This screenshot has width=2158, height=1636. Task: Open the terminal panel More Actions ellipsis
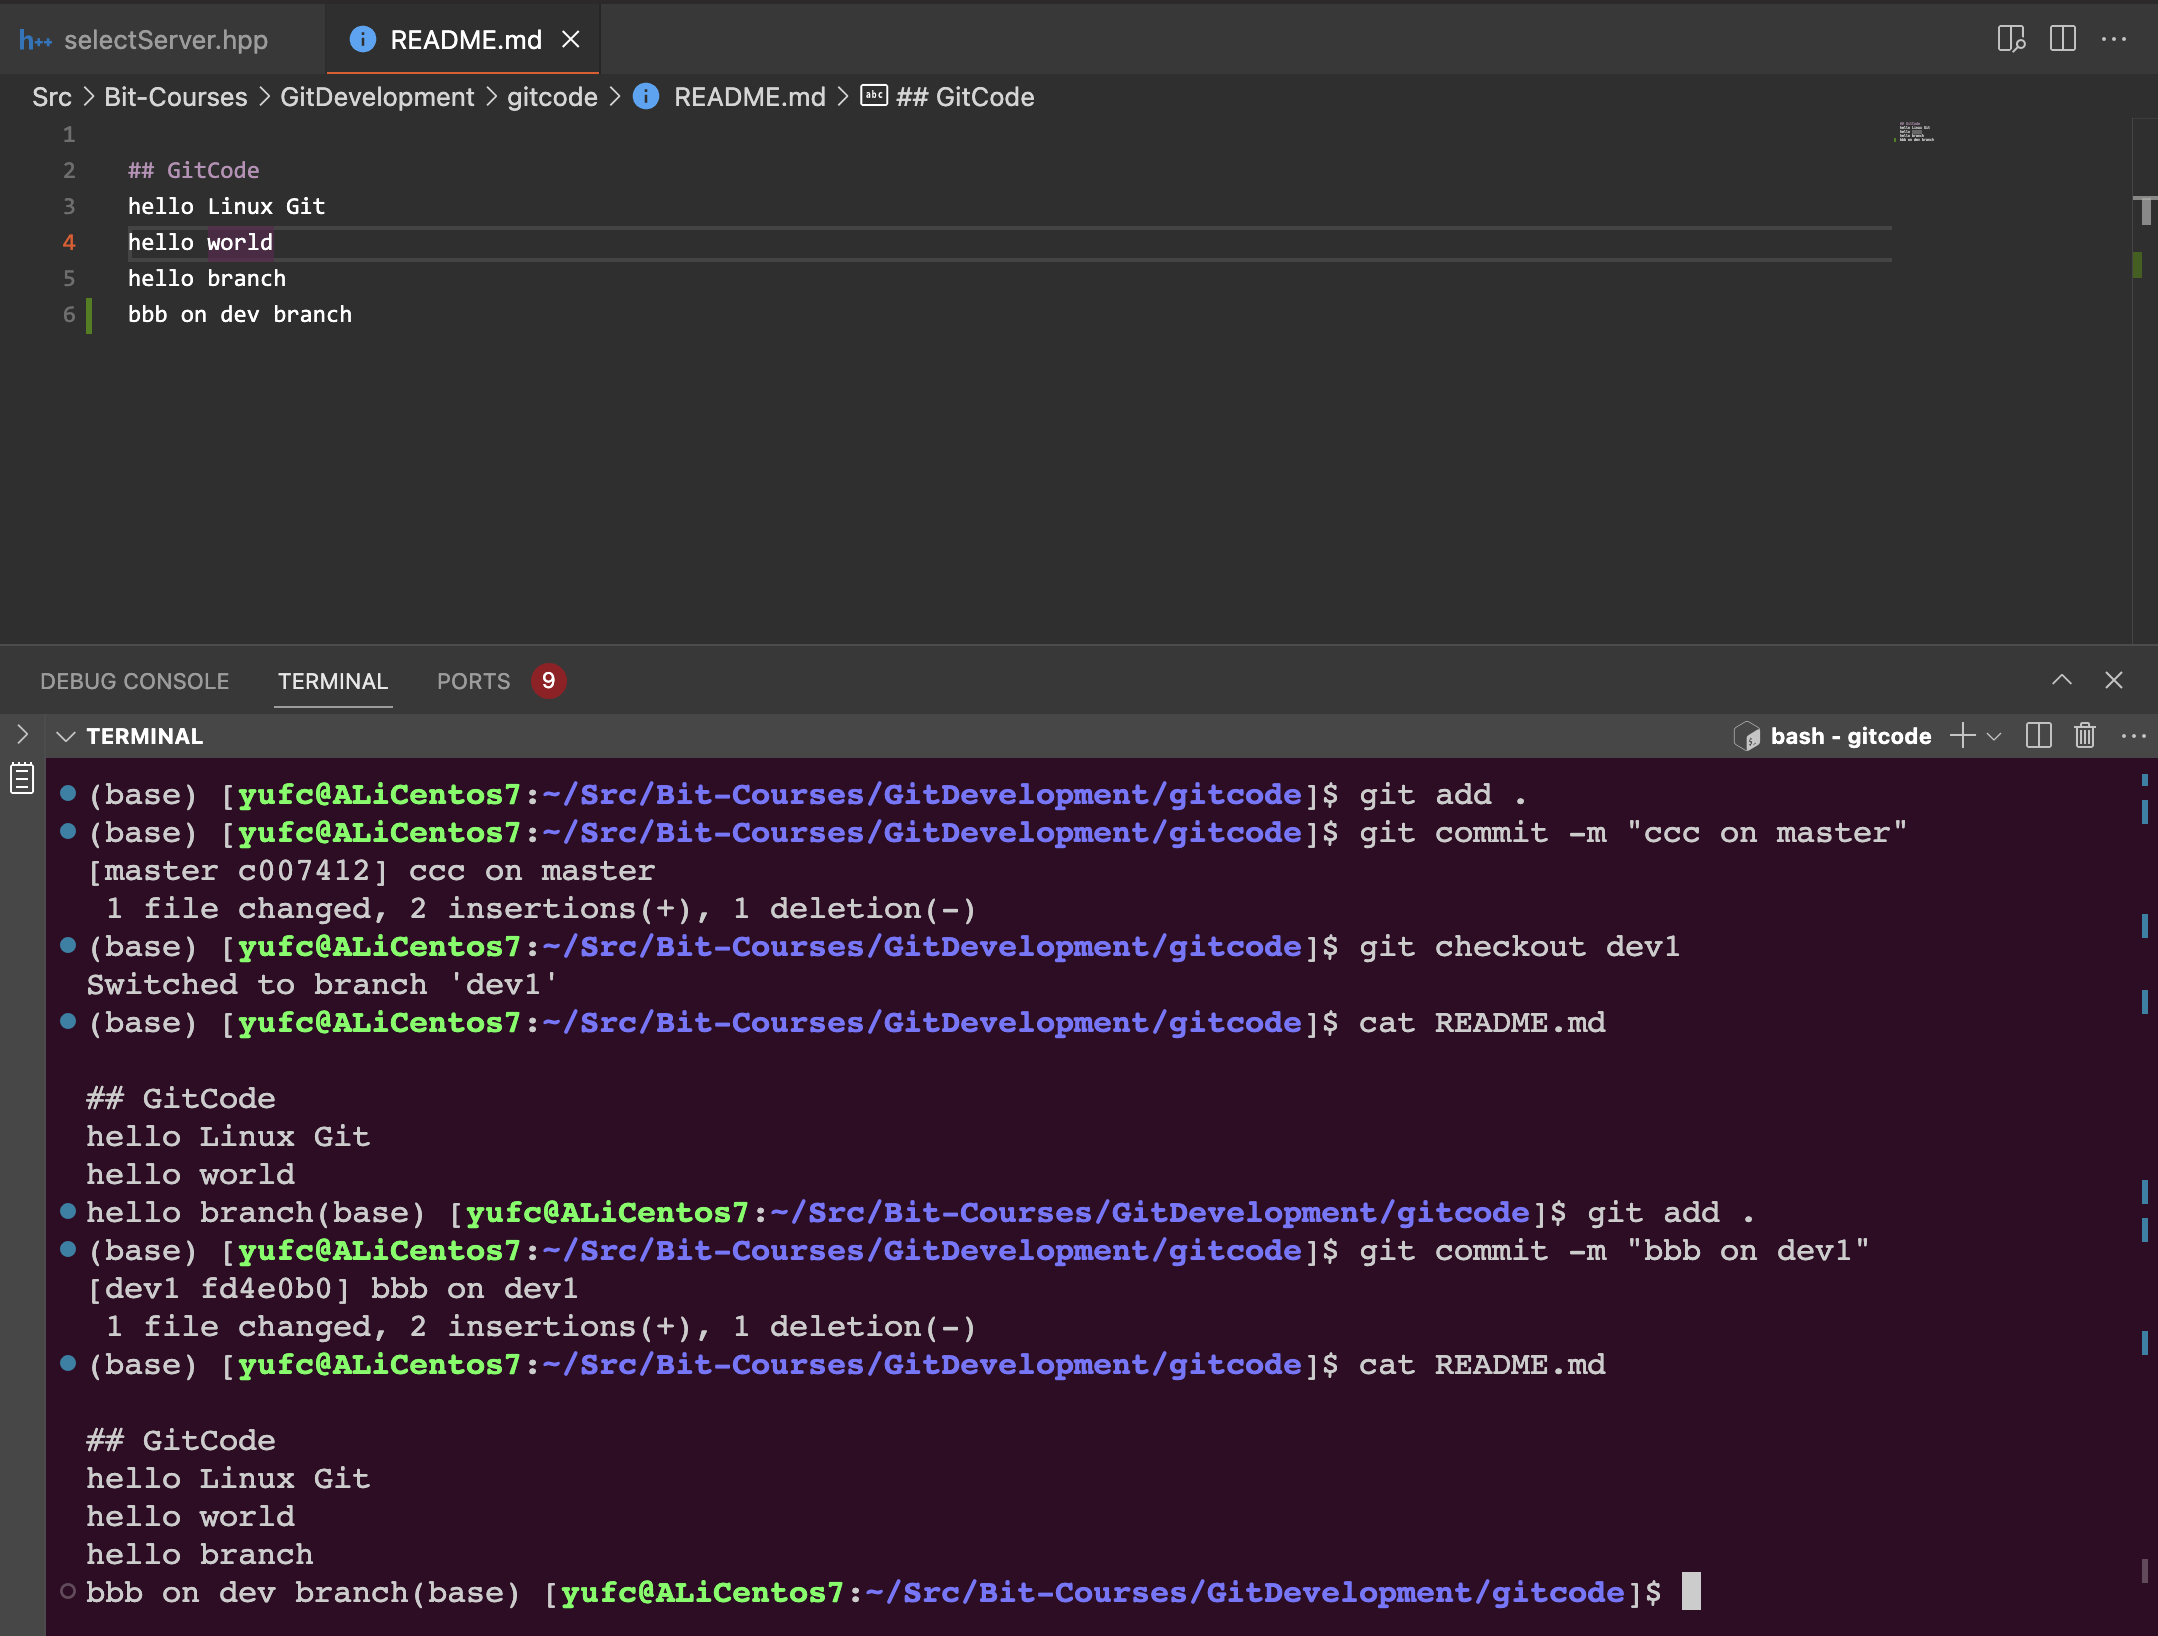[x=2133, y=736]
